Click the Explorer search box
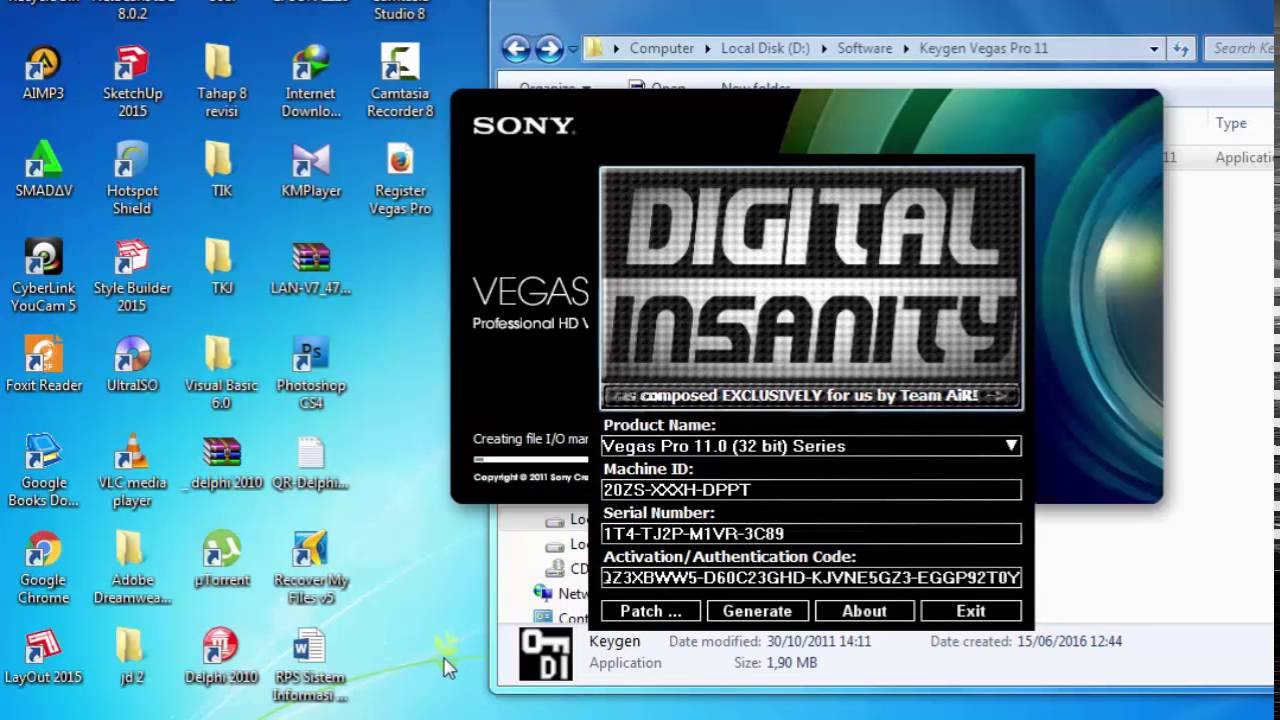Screen dimensions: 1280x720 point(1241,48)
